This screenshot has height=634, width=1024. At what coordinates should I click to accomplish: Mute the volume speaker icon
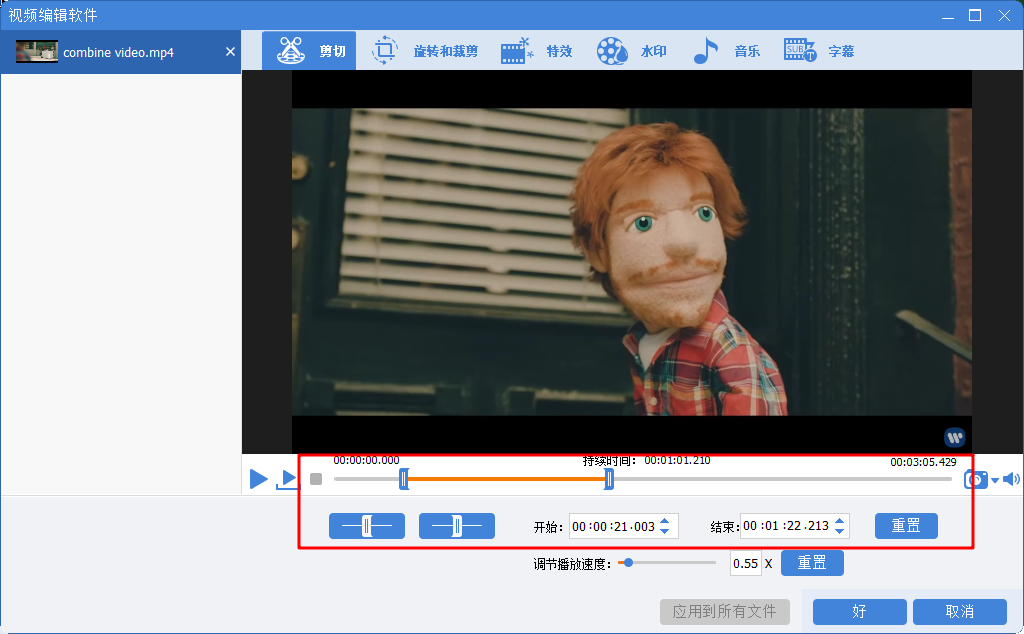tap(1011, 480)
